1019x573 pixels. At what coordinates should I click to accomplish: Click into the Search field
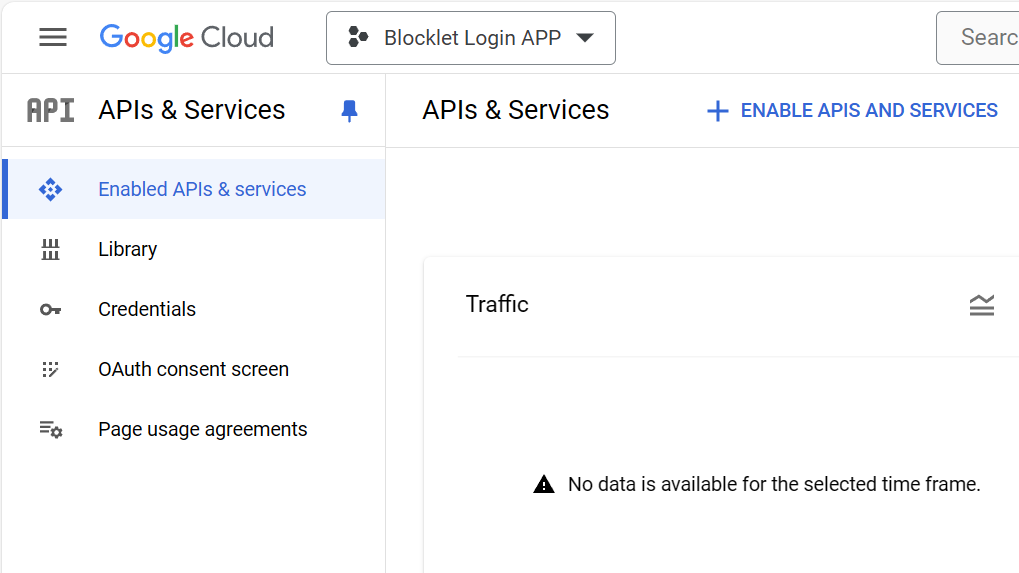(985, 38)
